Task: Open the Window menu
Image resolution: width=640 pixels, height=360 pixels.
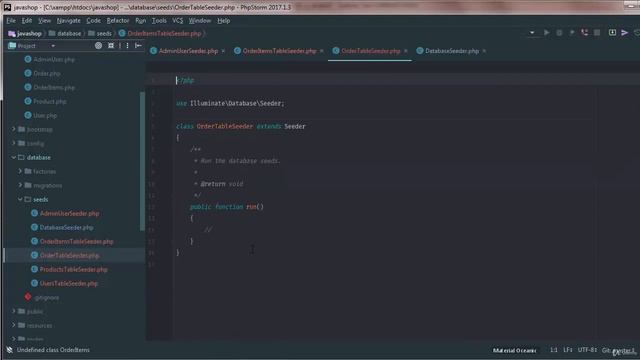Action: point(200,21)
